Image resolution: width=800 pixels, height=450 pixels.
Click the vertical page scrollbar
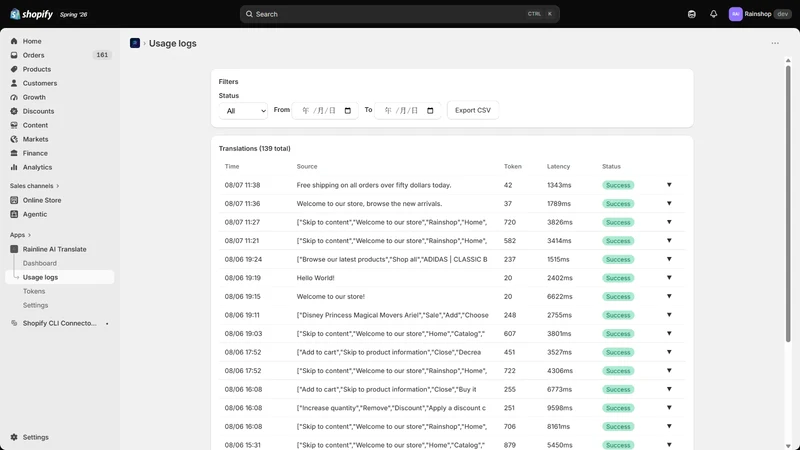coord(788,204)
